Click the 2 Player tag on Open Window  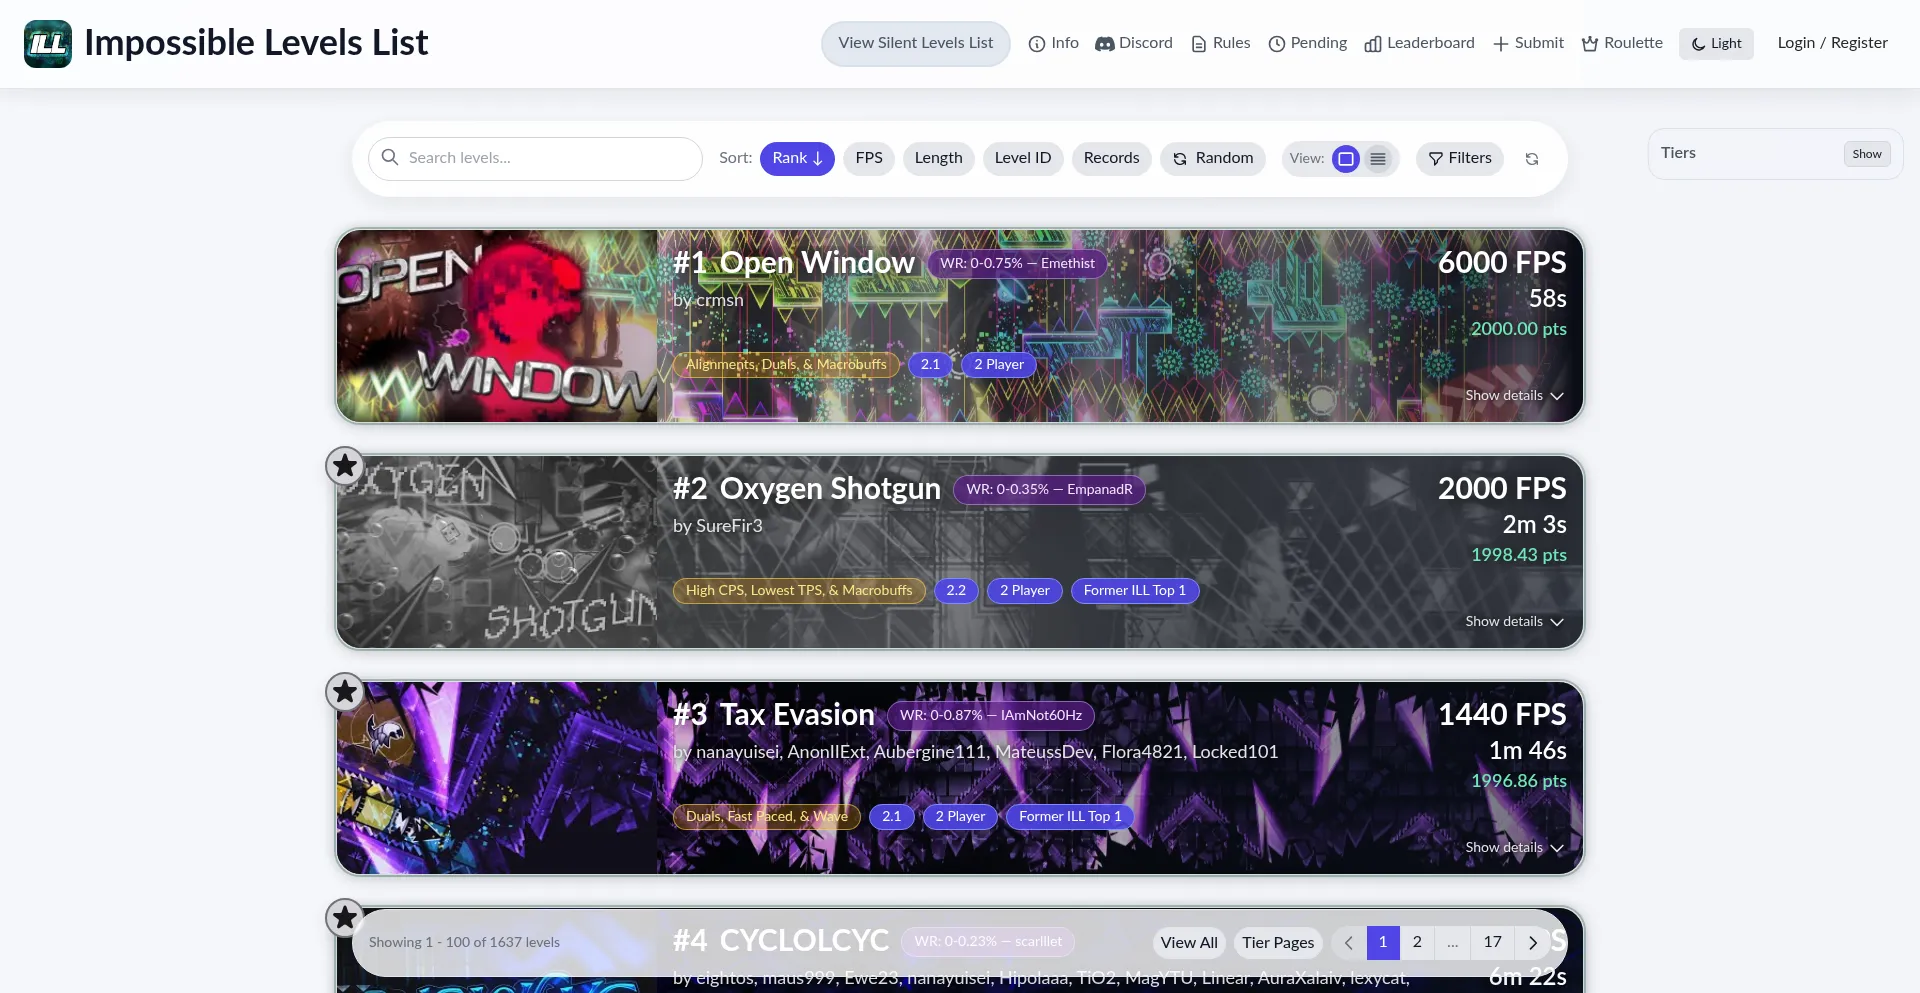[999, 365]
